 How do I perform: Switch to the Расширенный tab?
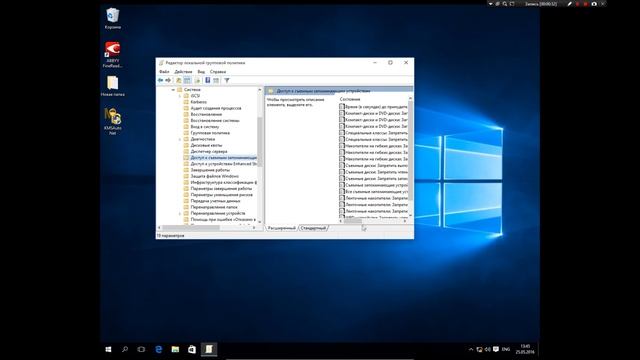pos(282,228)
